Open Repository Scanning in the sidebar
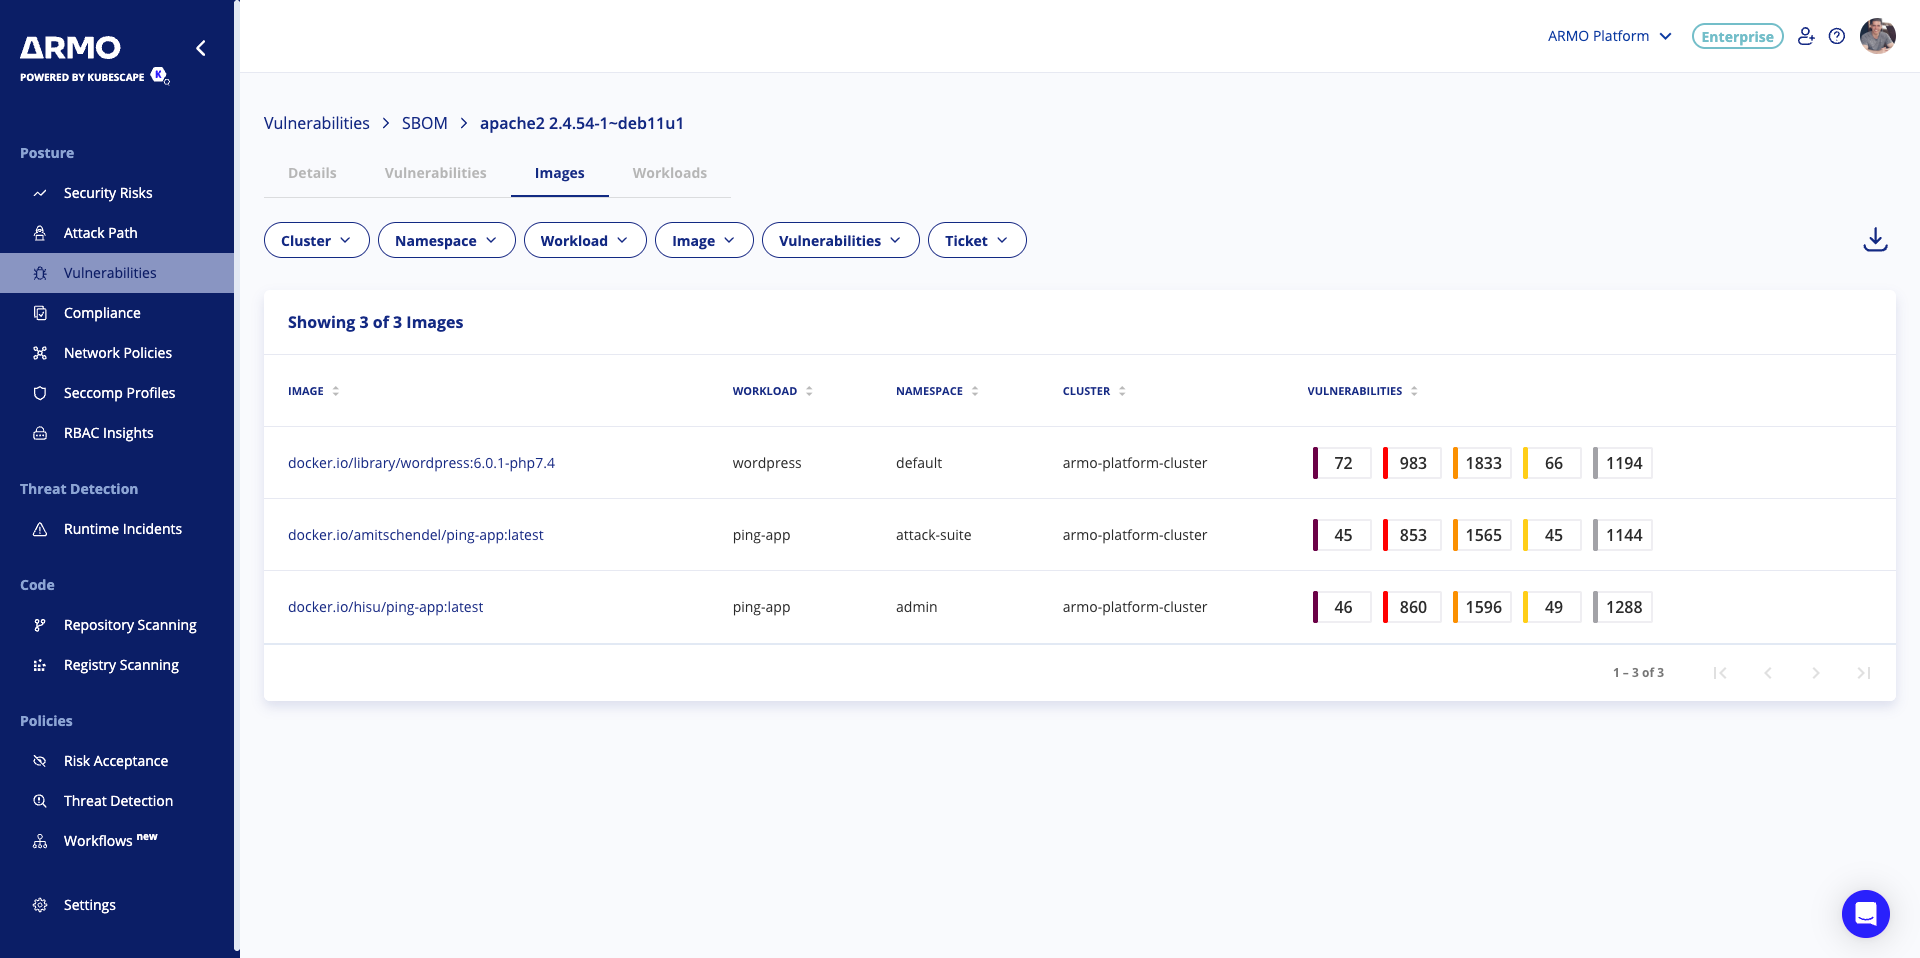The image size is (1920, 958). [130, 625]
